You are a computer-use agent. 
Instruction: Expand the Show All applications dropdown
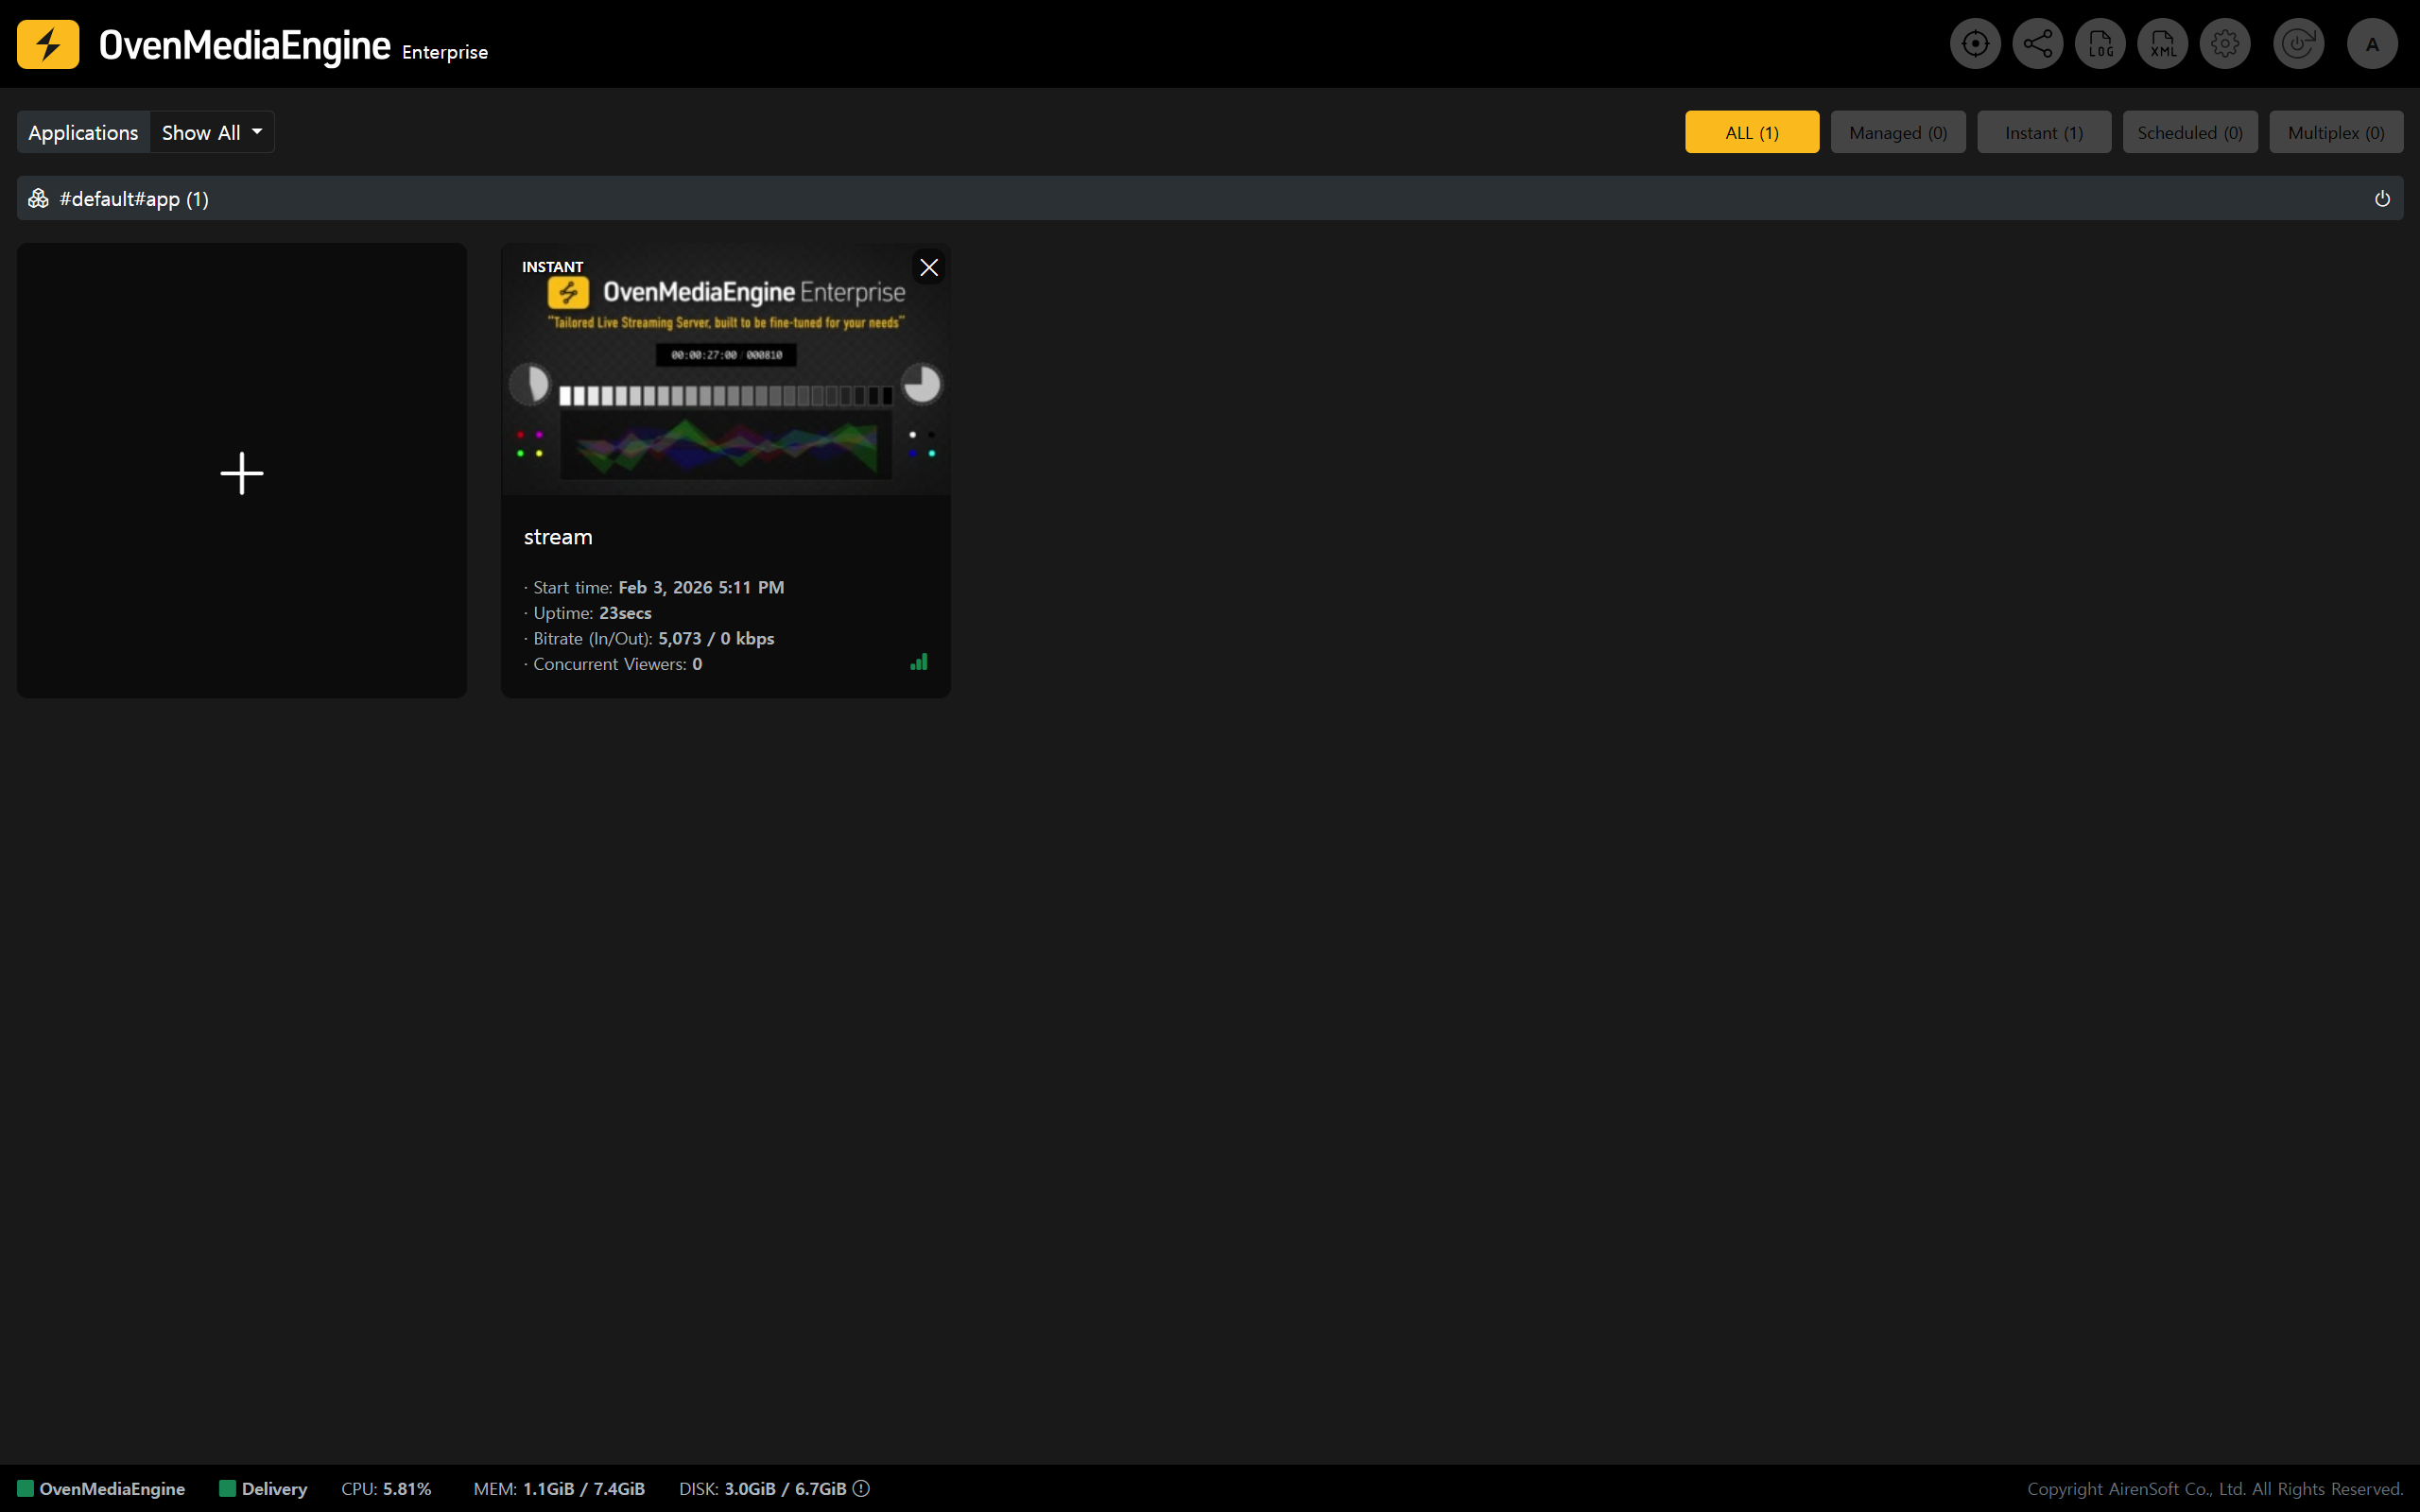[x=212, y=132]
